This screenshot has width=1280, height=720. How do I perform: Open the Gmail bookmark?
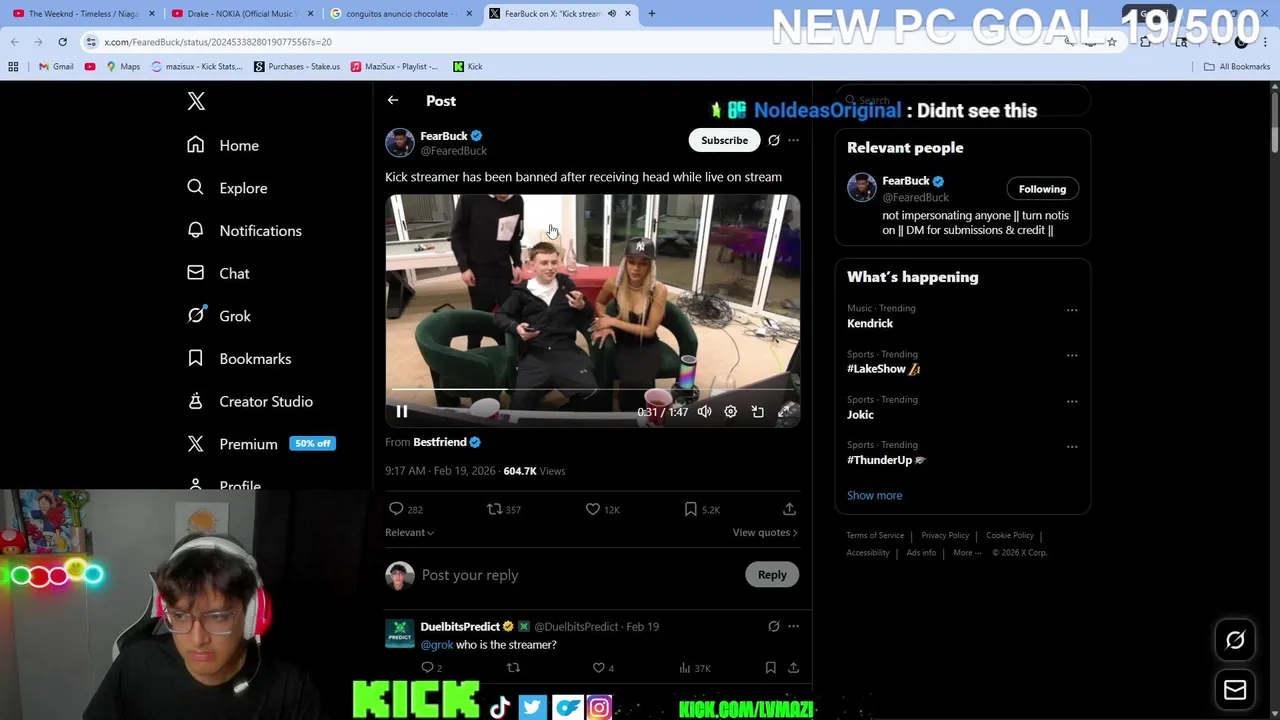click(x=56, y=67)
